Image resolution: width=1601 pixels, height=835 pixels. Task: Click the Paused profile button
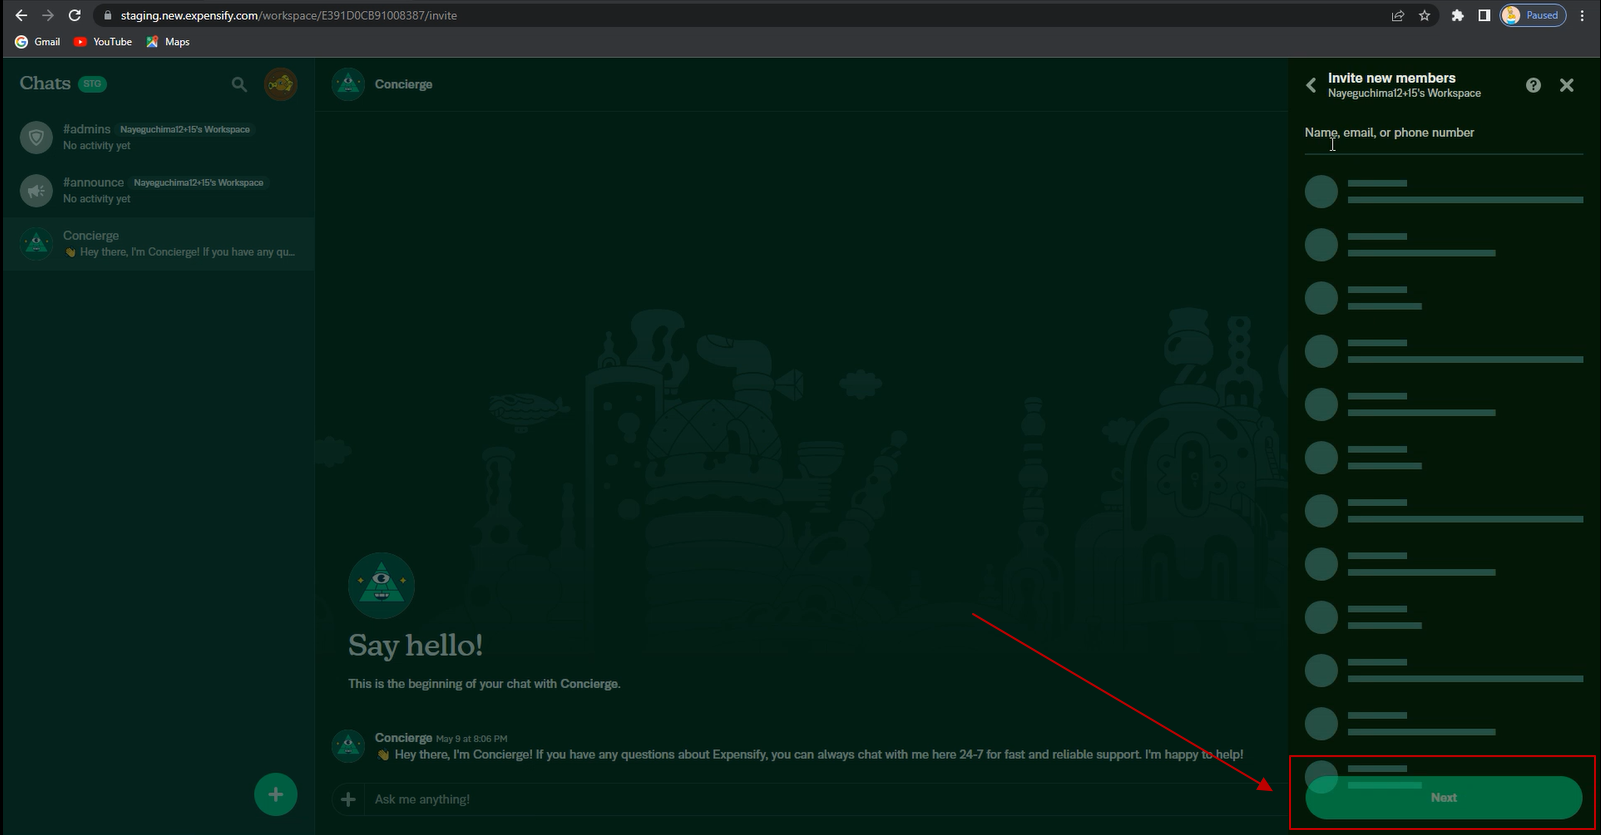pyautogui.click(x=1533, y=15)
